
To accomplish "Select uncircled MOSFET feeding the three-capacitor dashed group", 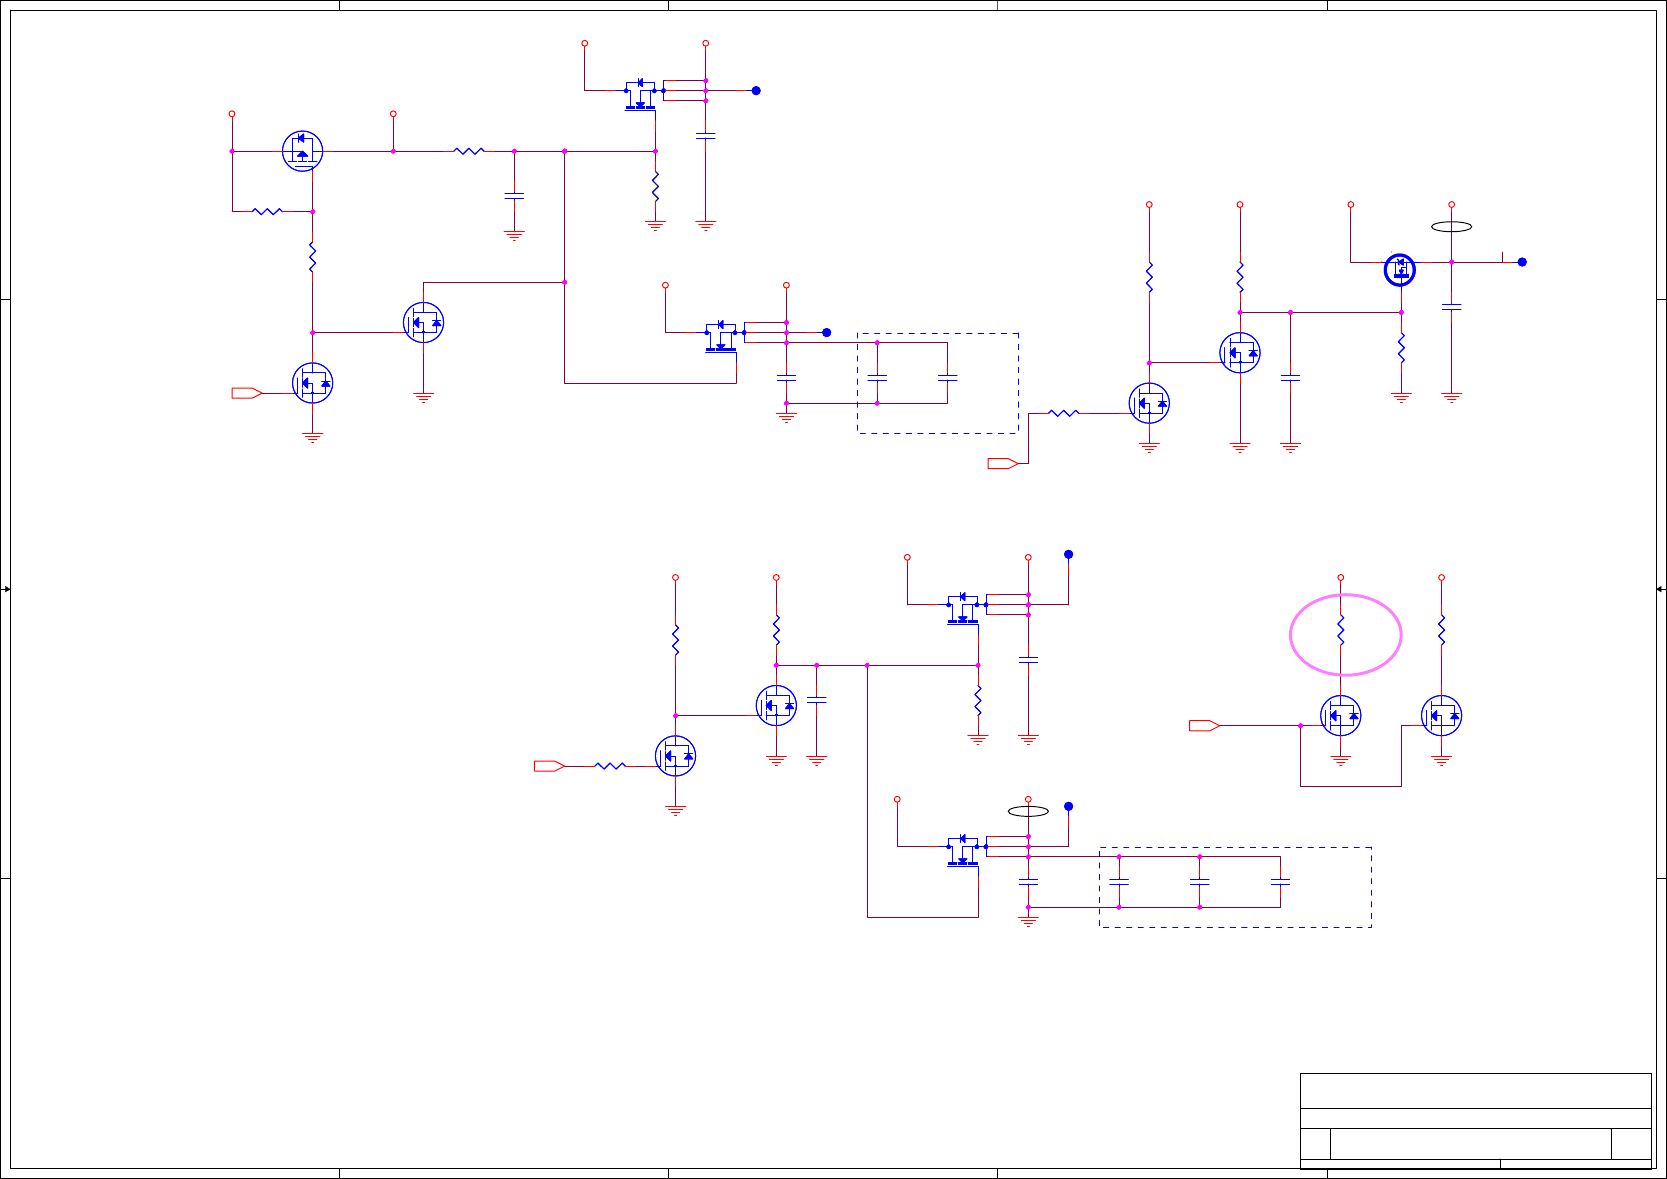I will pyautogui.click(x=963, y=849).
